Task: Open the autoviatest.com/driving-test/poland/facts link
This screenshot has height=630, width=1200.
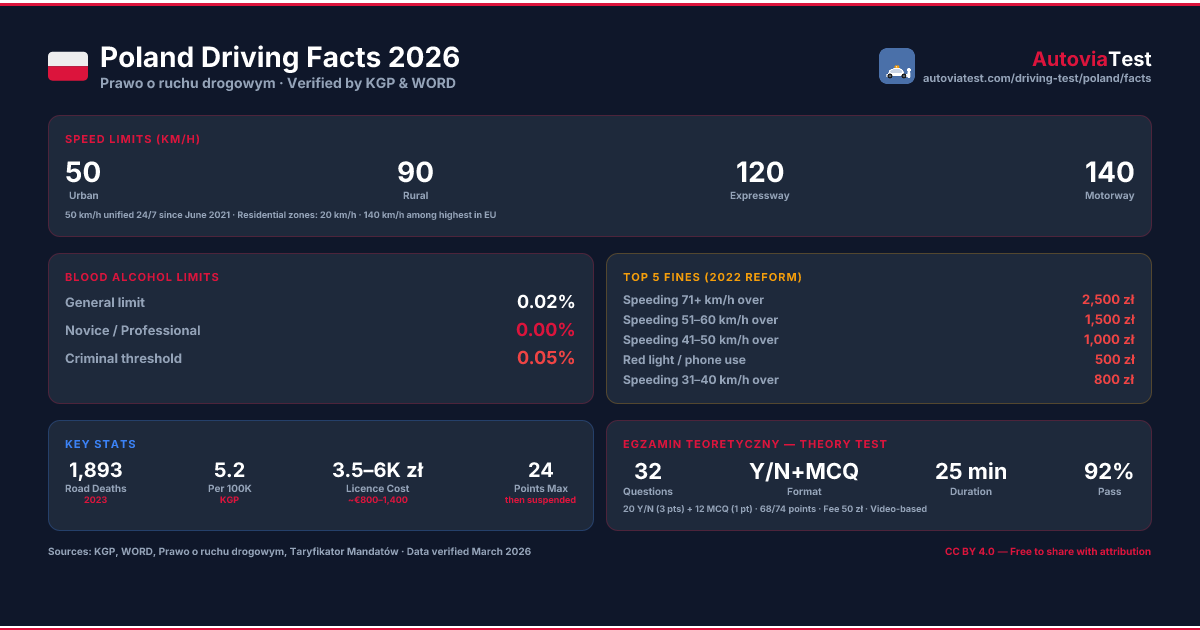Action: (1037, 78)
